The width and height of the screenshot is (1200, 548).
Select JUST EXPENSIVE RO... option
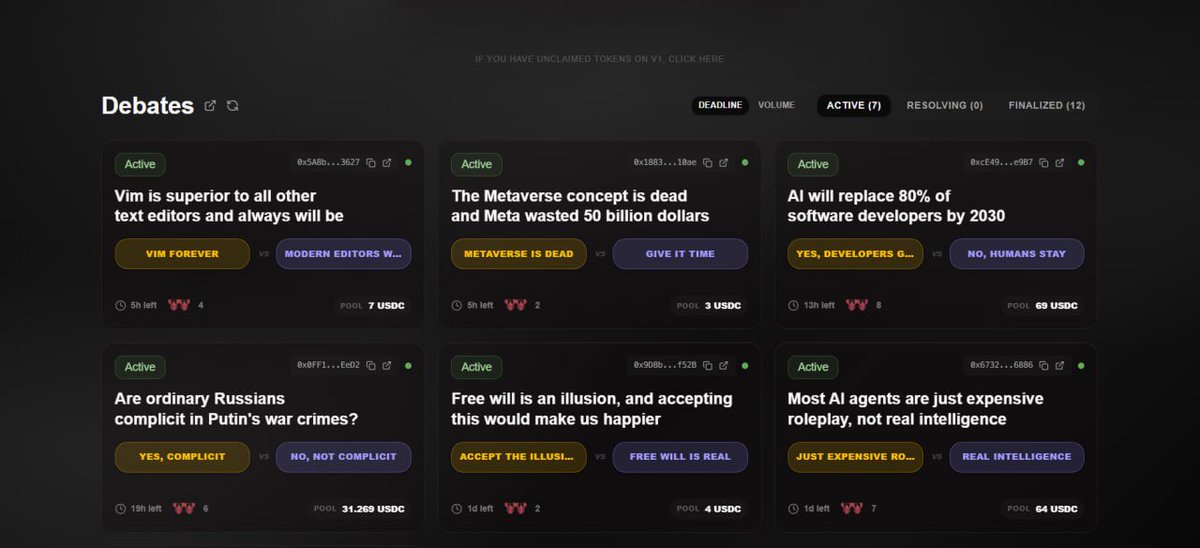coord(855,457)
